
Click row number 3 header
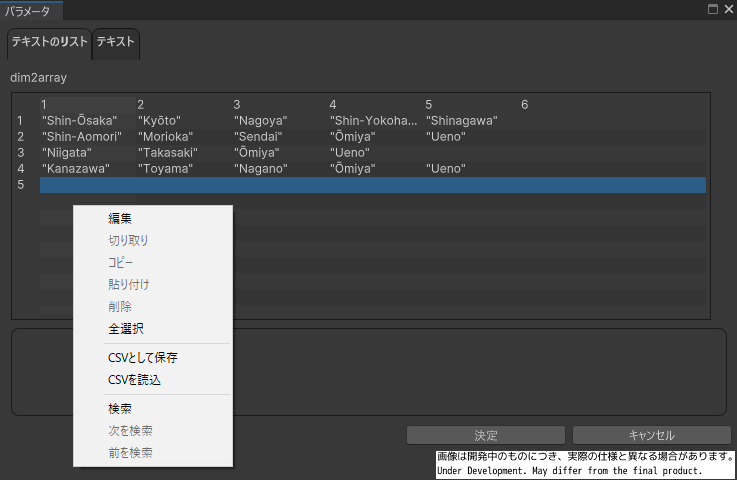20,153
